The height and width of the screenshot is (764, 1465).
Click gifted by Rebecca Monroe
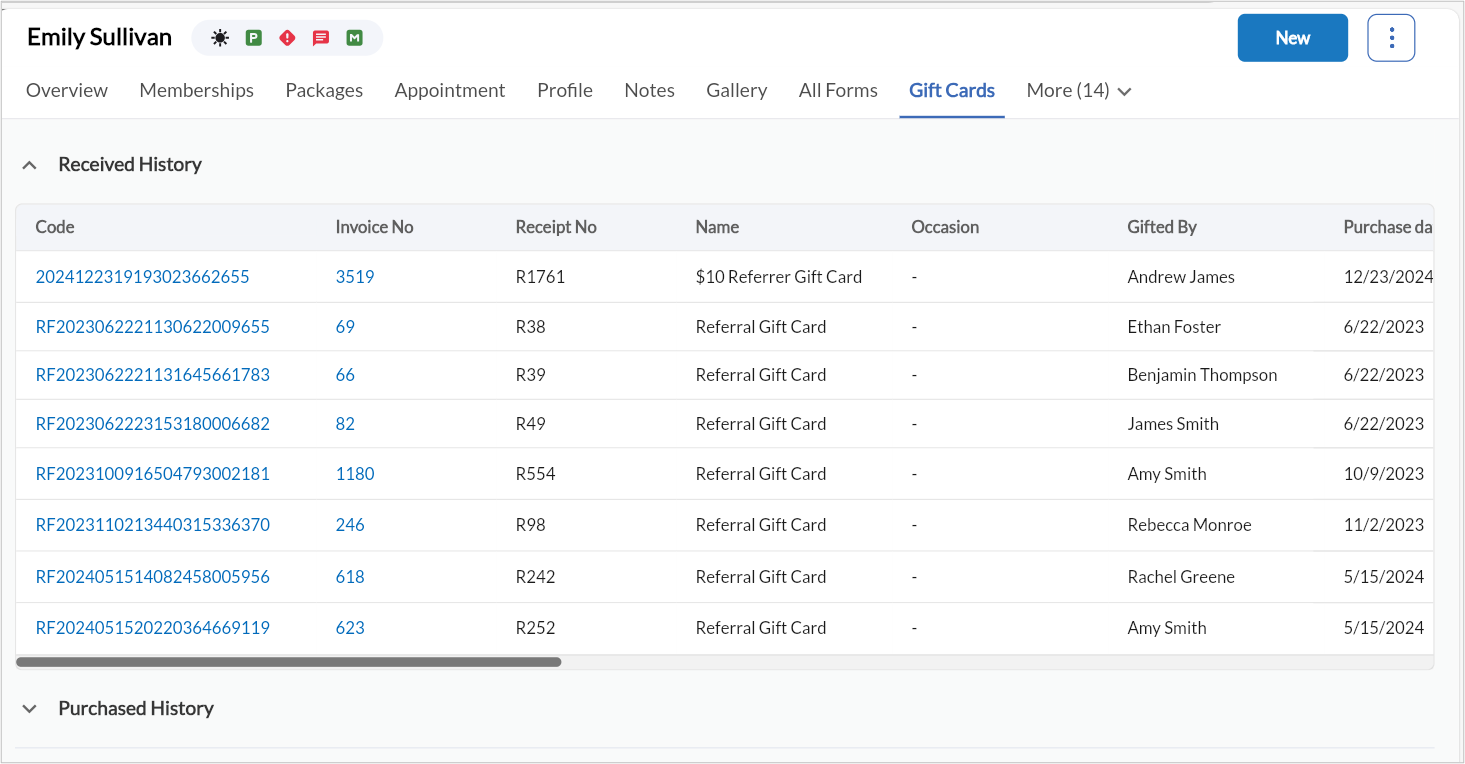click(x=1189, y=525)
